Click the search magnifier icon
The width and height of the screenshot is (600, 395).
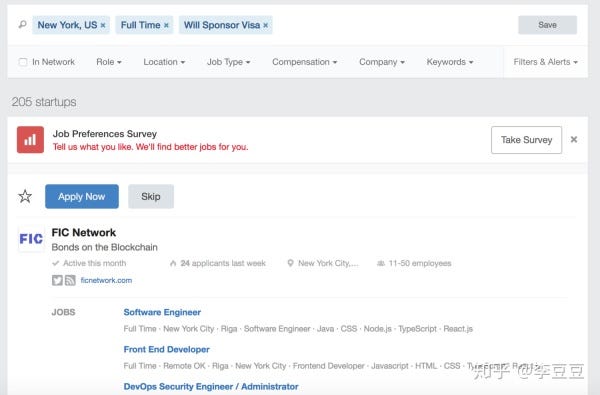tap(23, 25)
